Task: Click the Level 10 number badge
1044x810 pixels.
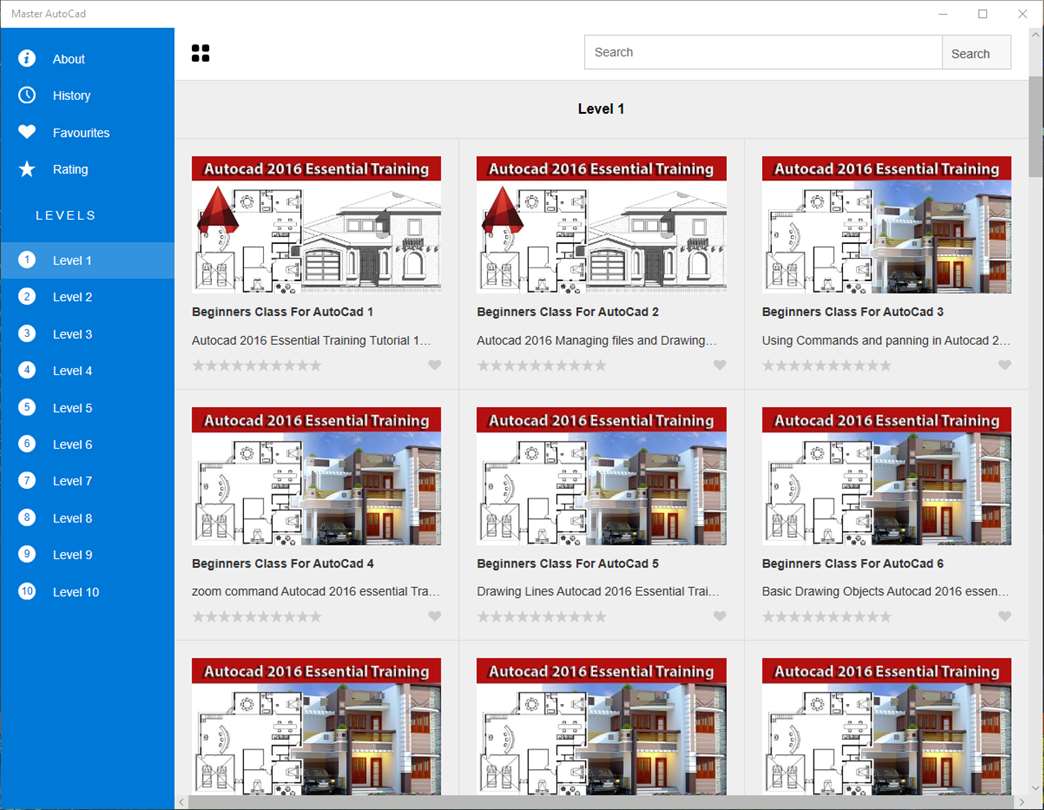Action: tap(27, 591)
